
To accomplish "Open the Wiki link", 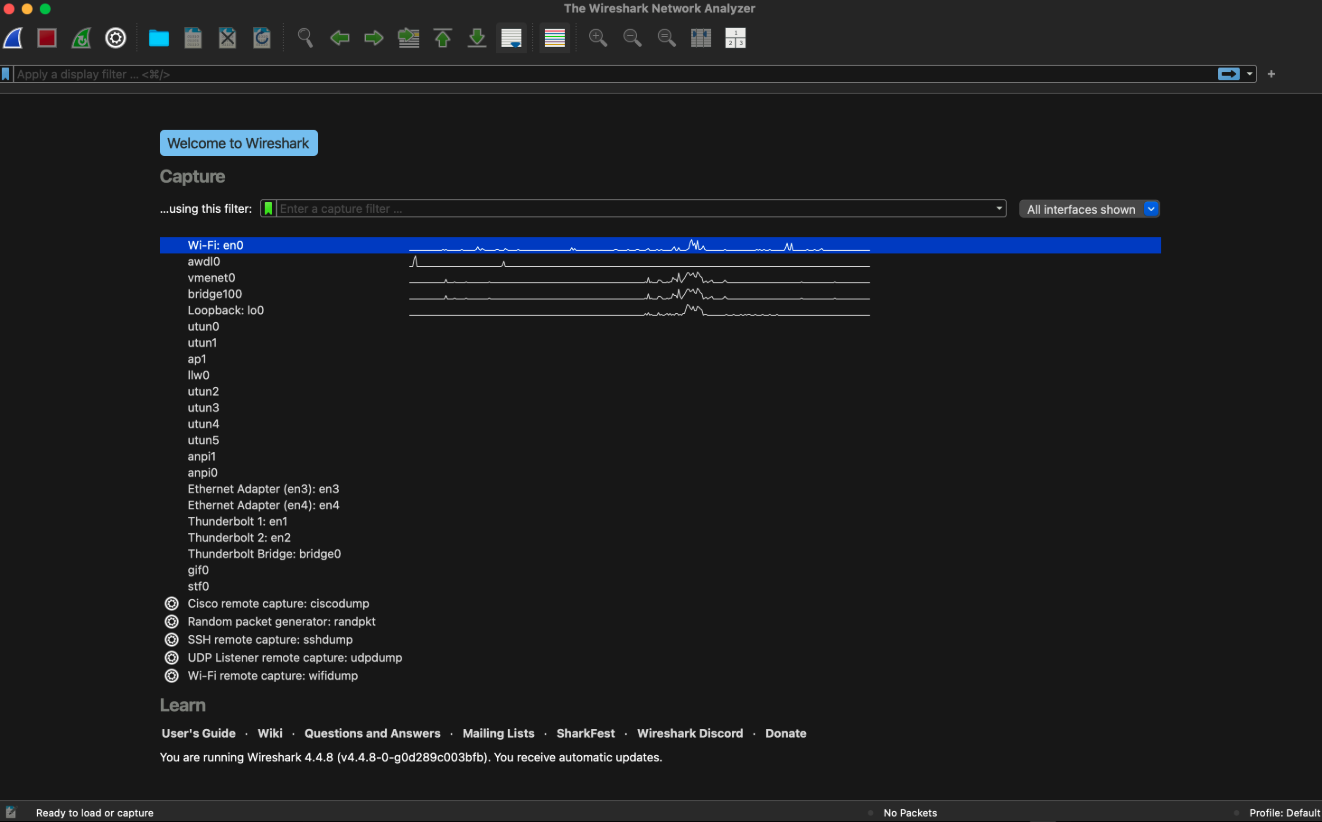I will click(x=270, y=733).
